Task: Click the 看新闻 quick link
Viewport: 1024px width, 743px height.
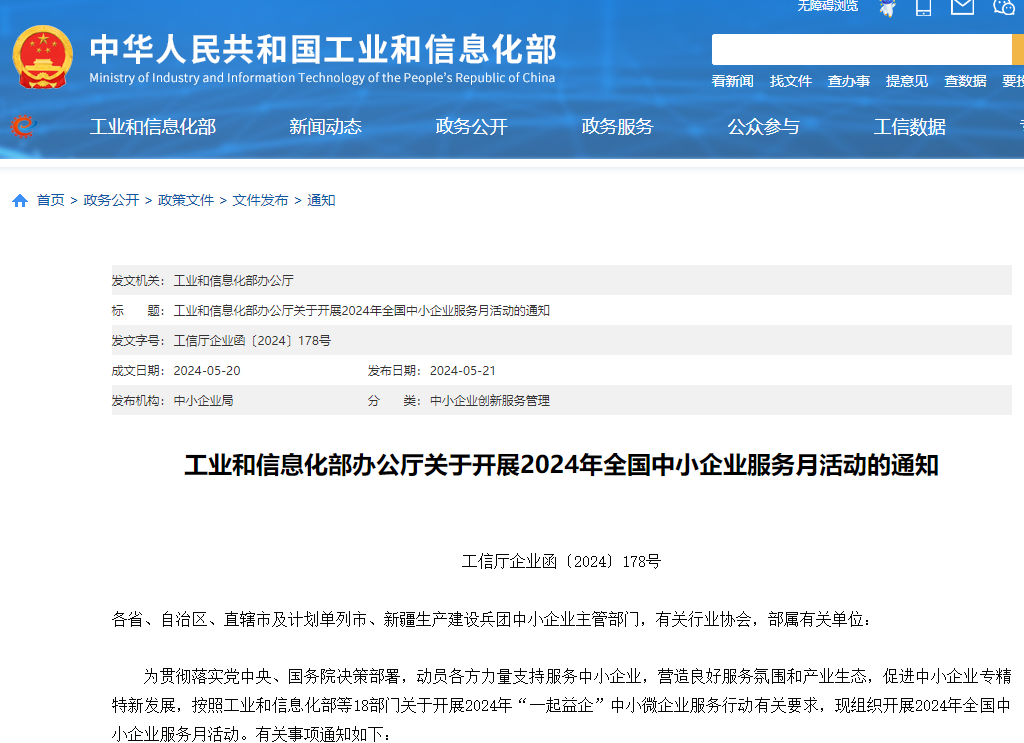Action: [x=732, y=81]
